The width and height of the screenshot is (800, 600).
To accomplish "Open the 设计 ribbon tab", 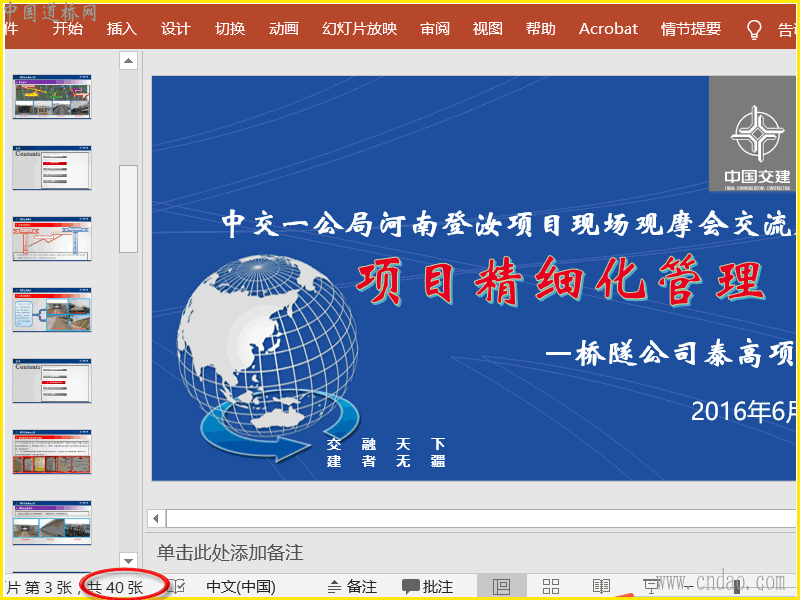I will 176,29.
